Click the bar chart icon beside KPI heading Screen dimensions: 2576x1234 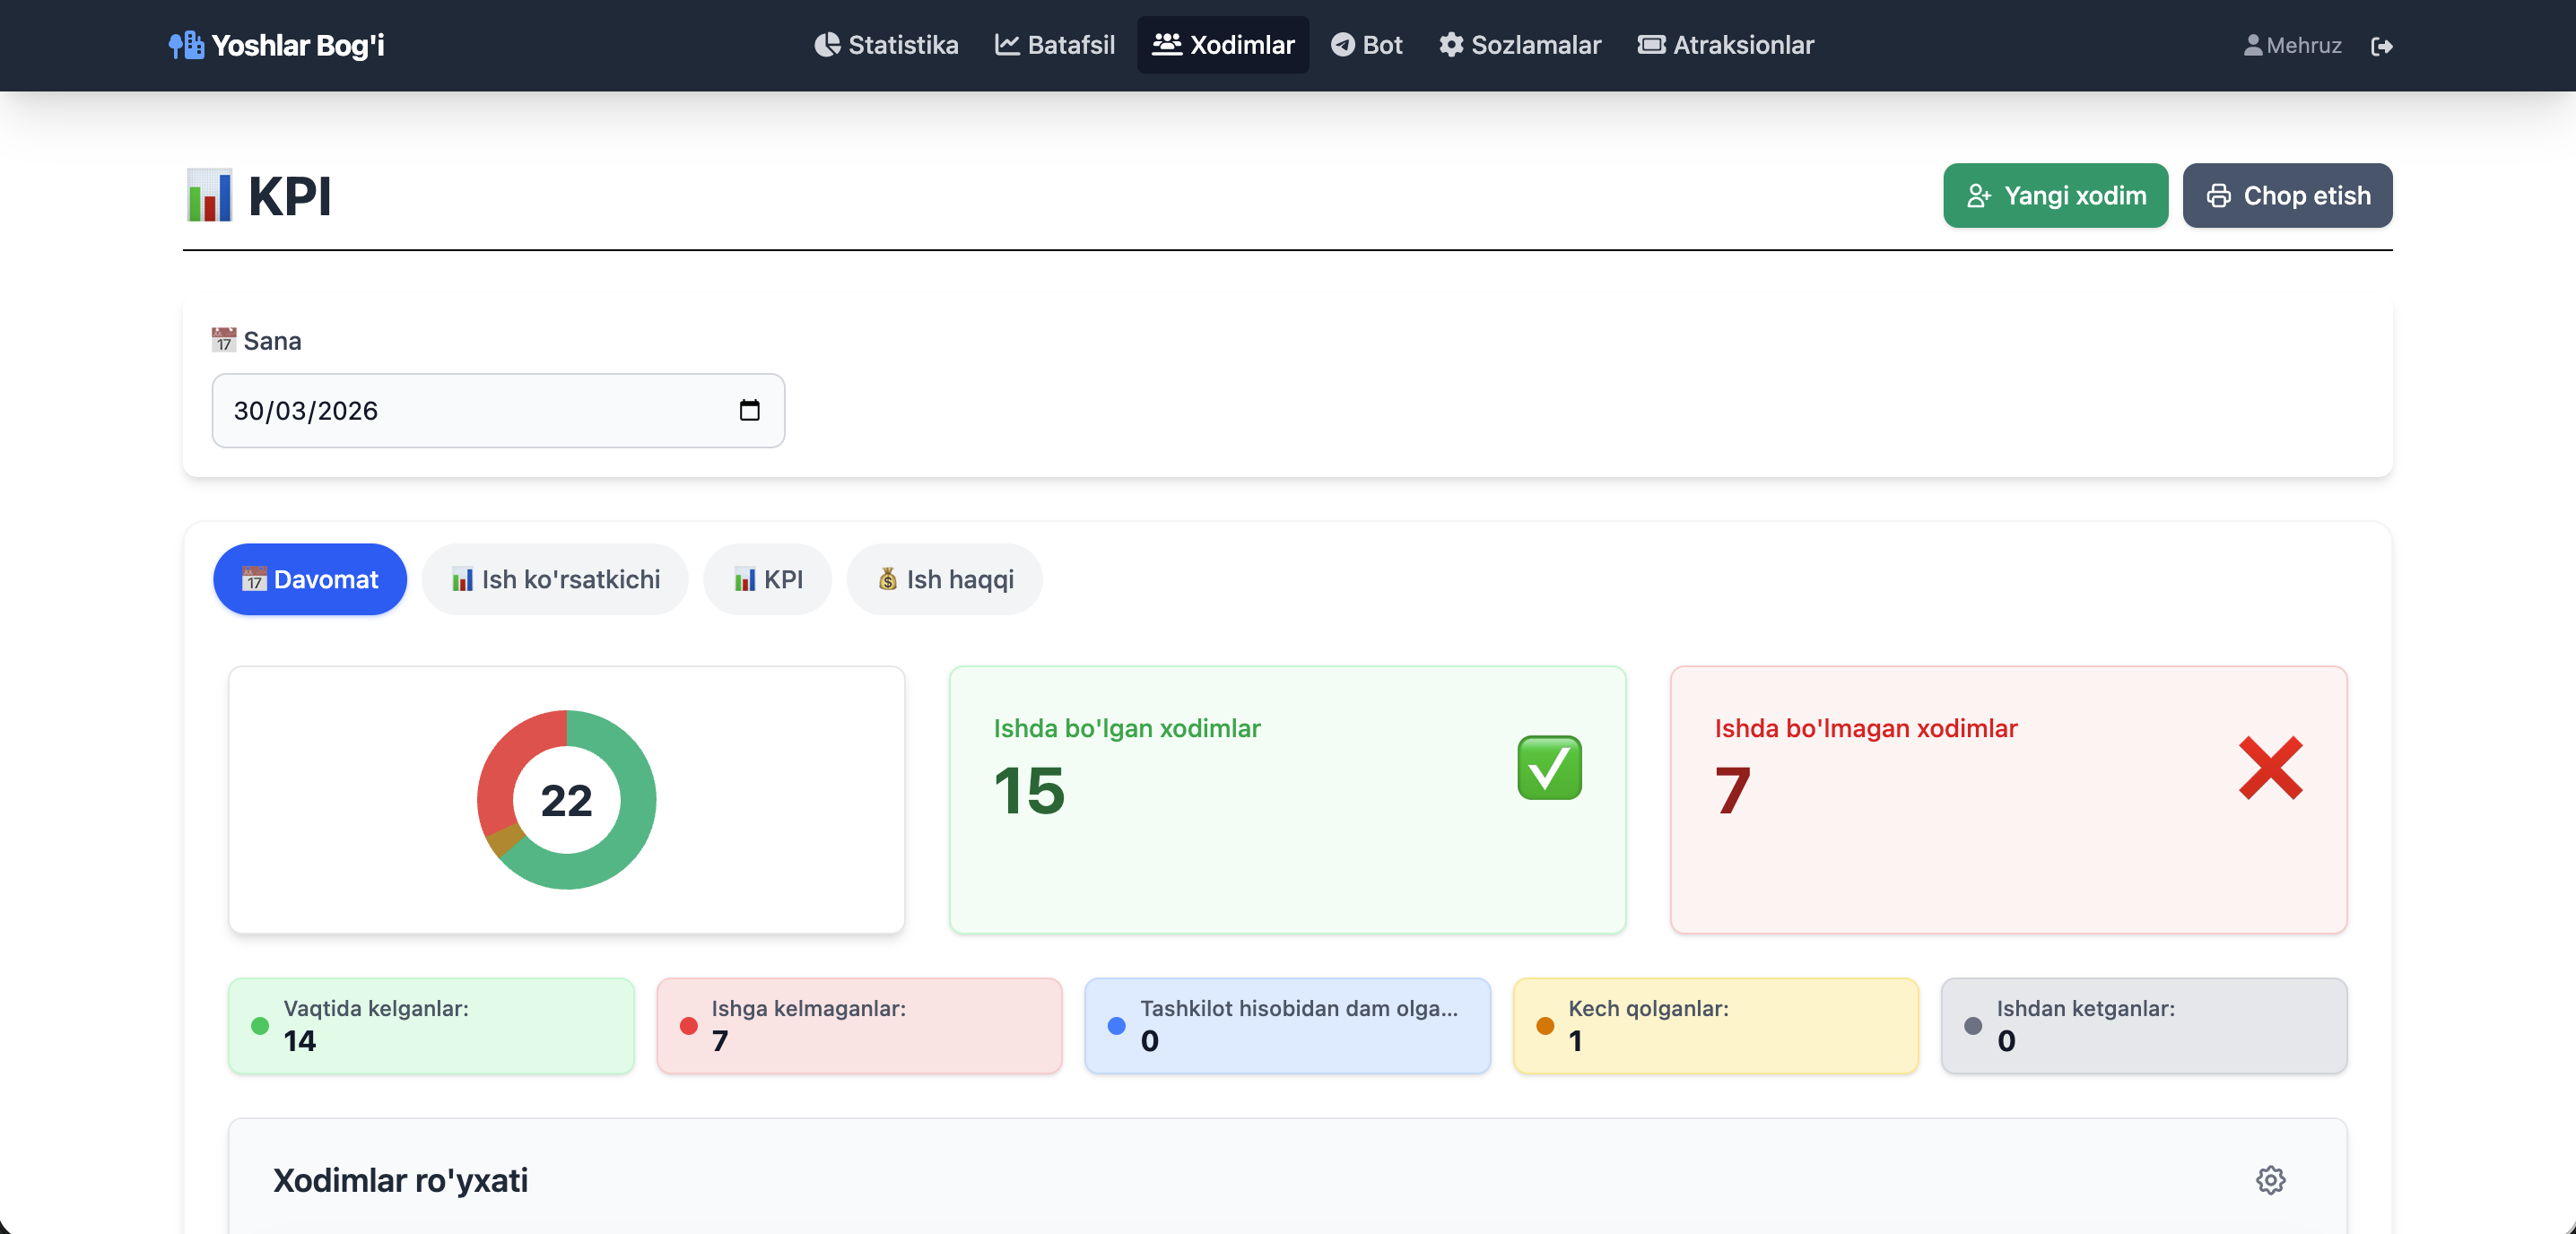coord(209,195)
